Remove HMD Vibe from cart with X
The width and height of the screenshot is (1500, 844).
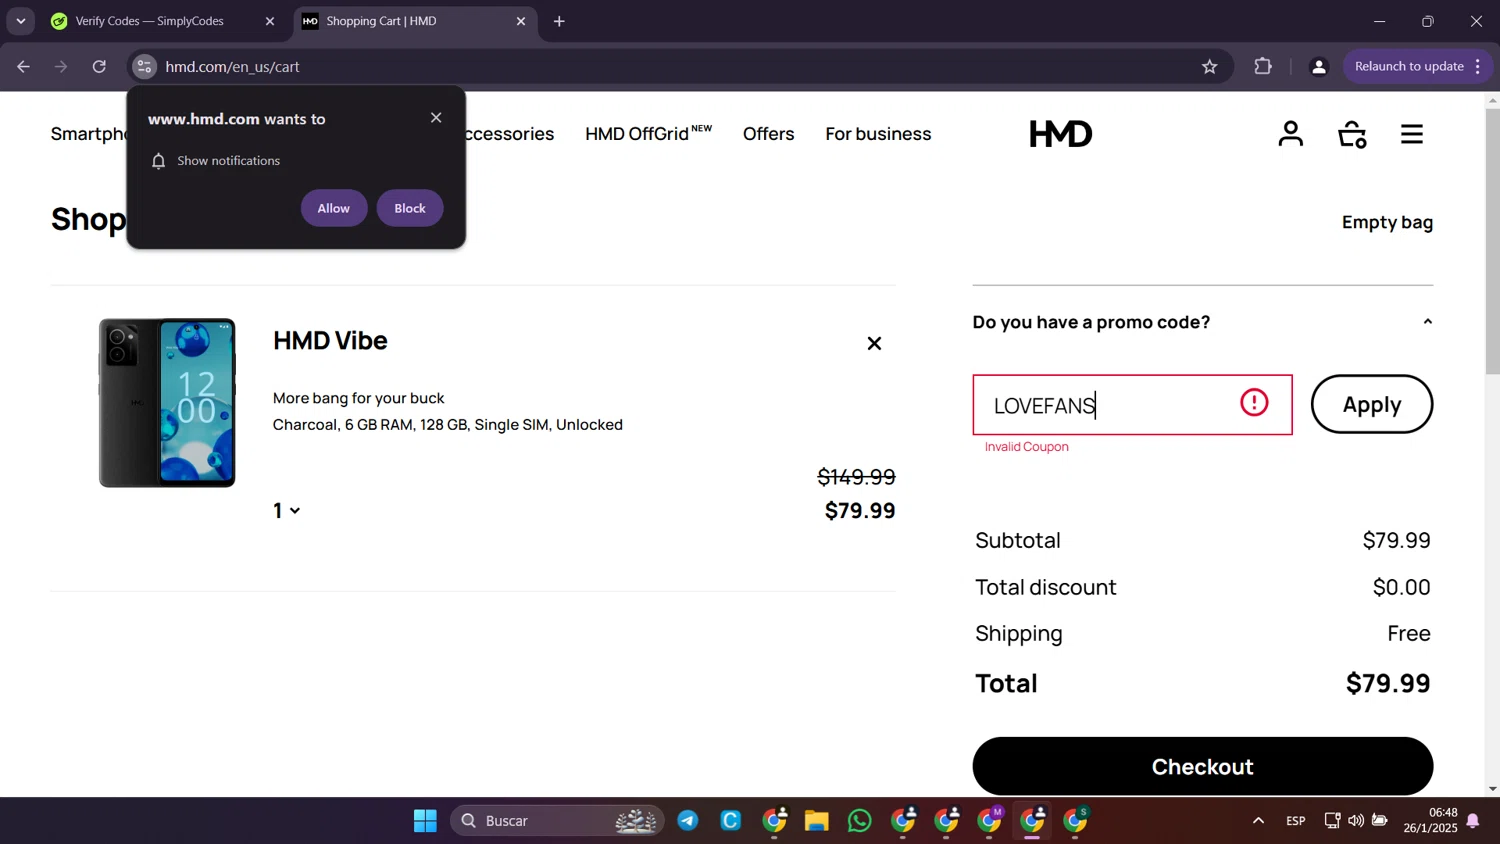click(x=874, y=343)
